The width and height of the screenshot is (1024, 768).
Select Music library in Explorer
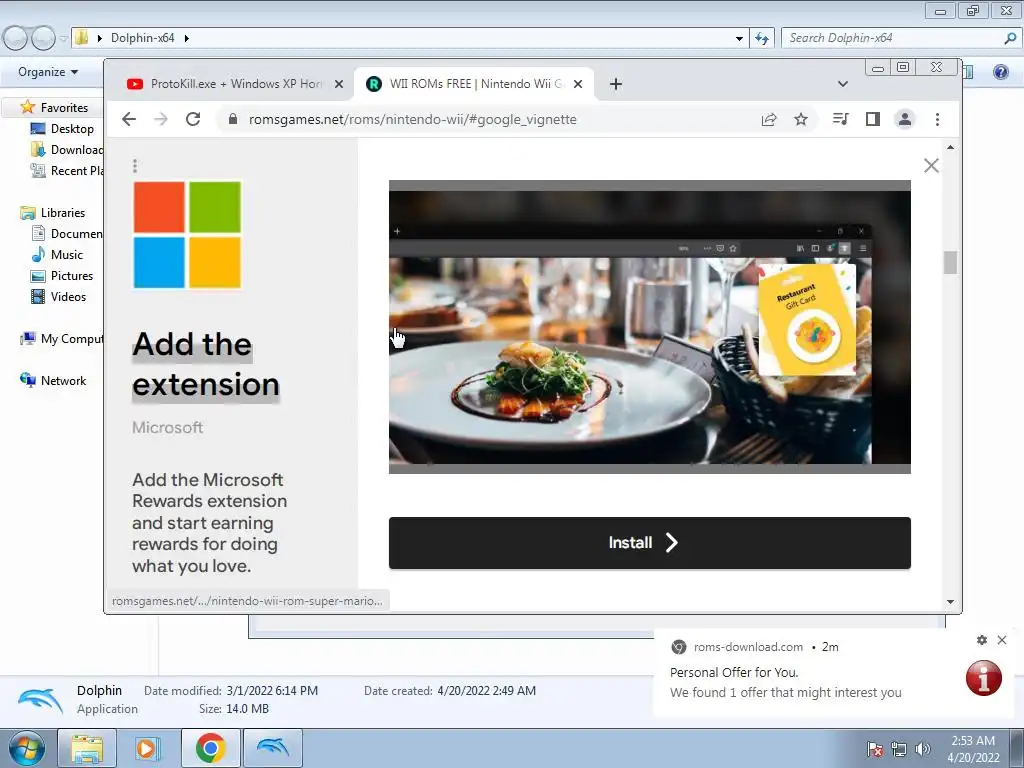click(57, 255)
